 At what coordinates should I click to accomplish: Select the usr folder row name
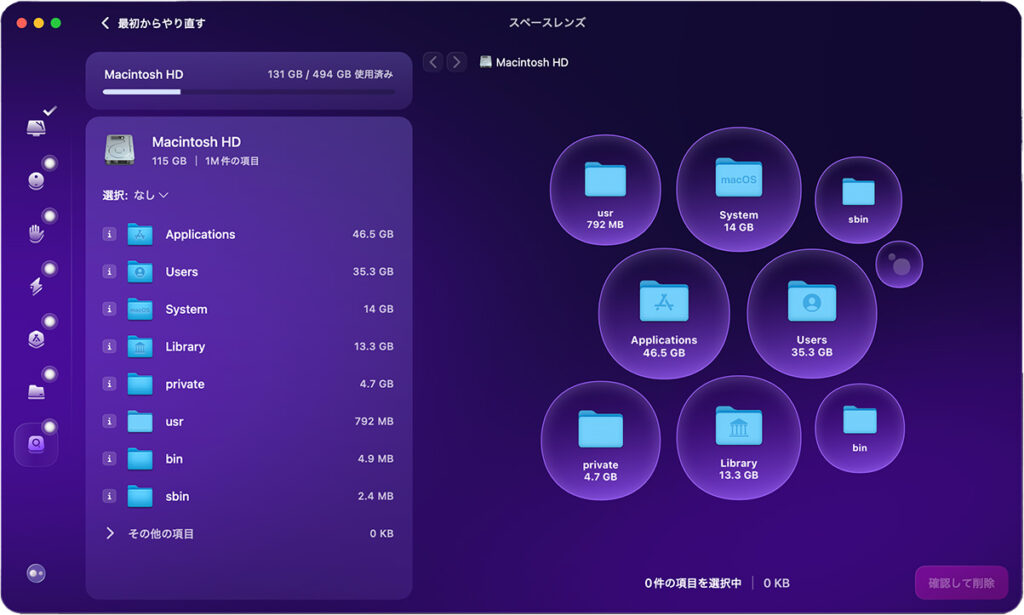click(174, 422)
